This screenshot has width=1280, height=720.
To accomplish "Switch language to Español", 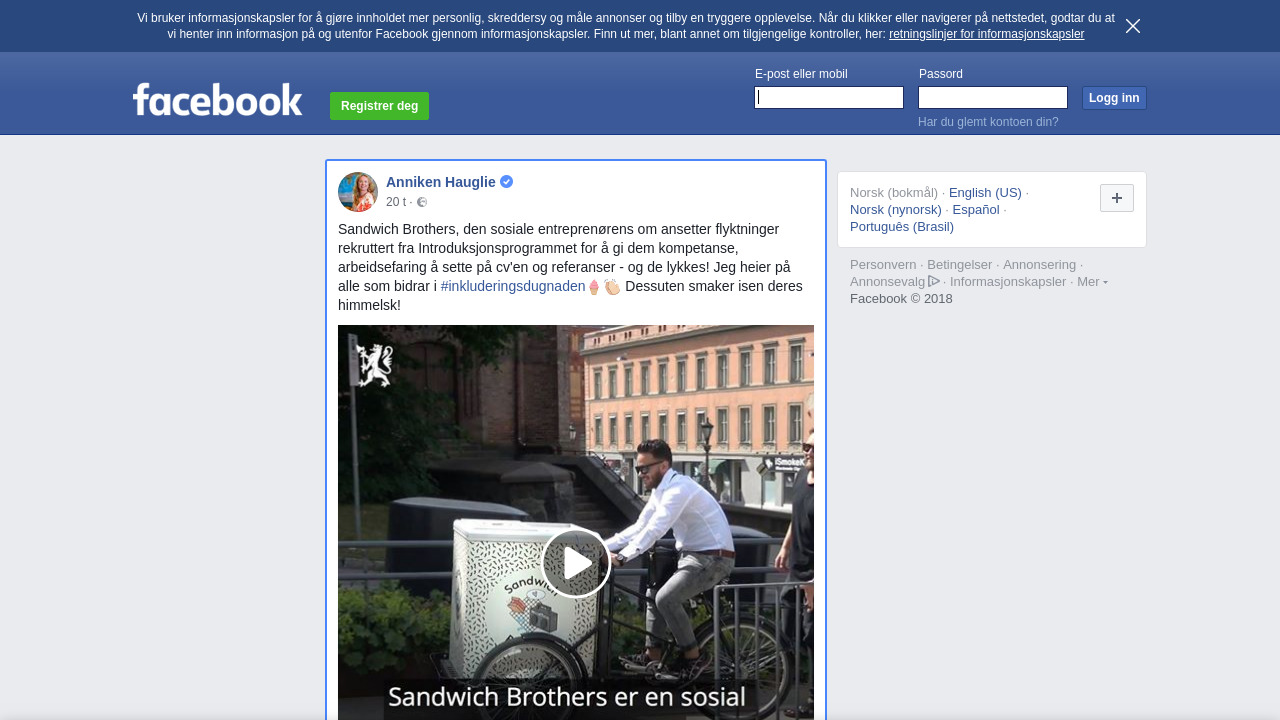I will click(976, 210).
